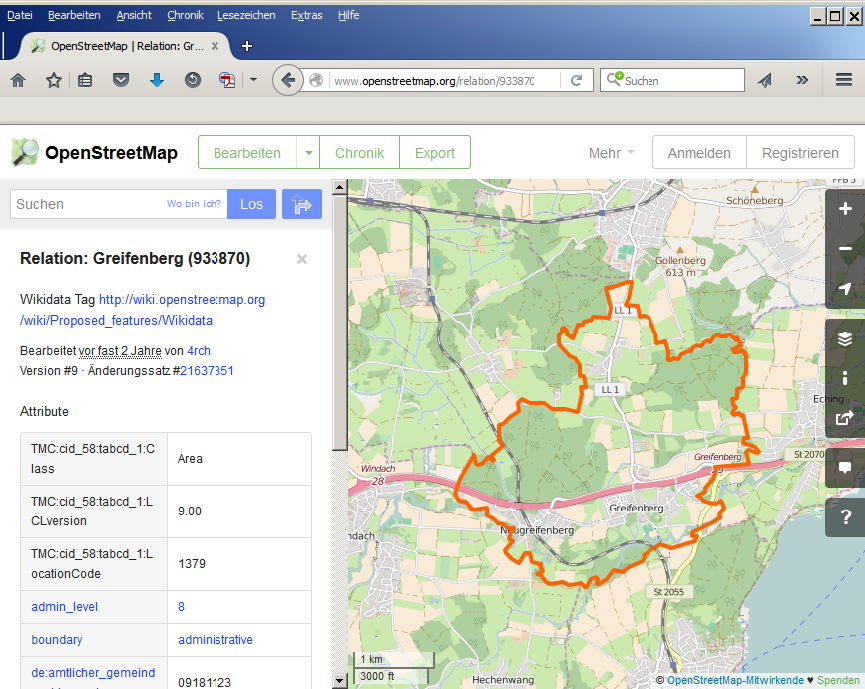Screen dimensions: 865x689
Task: Expand the PDF icon dropdown arrow
Action: [253, 80]
